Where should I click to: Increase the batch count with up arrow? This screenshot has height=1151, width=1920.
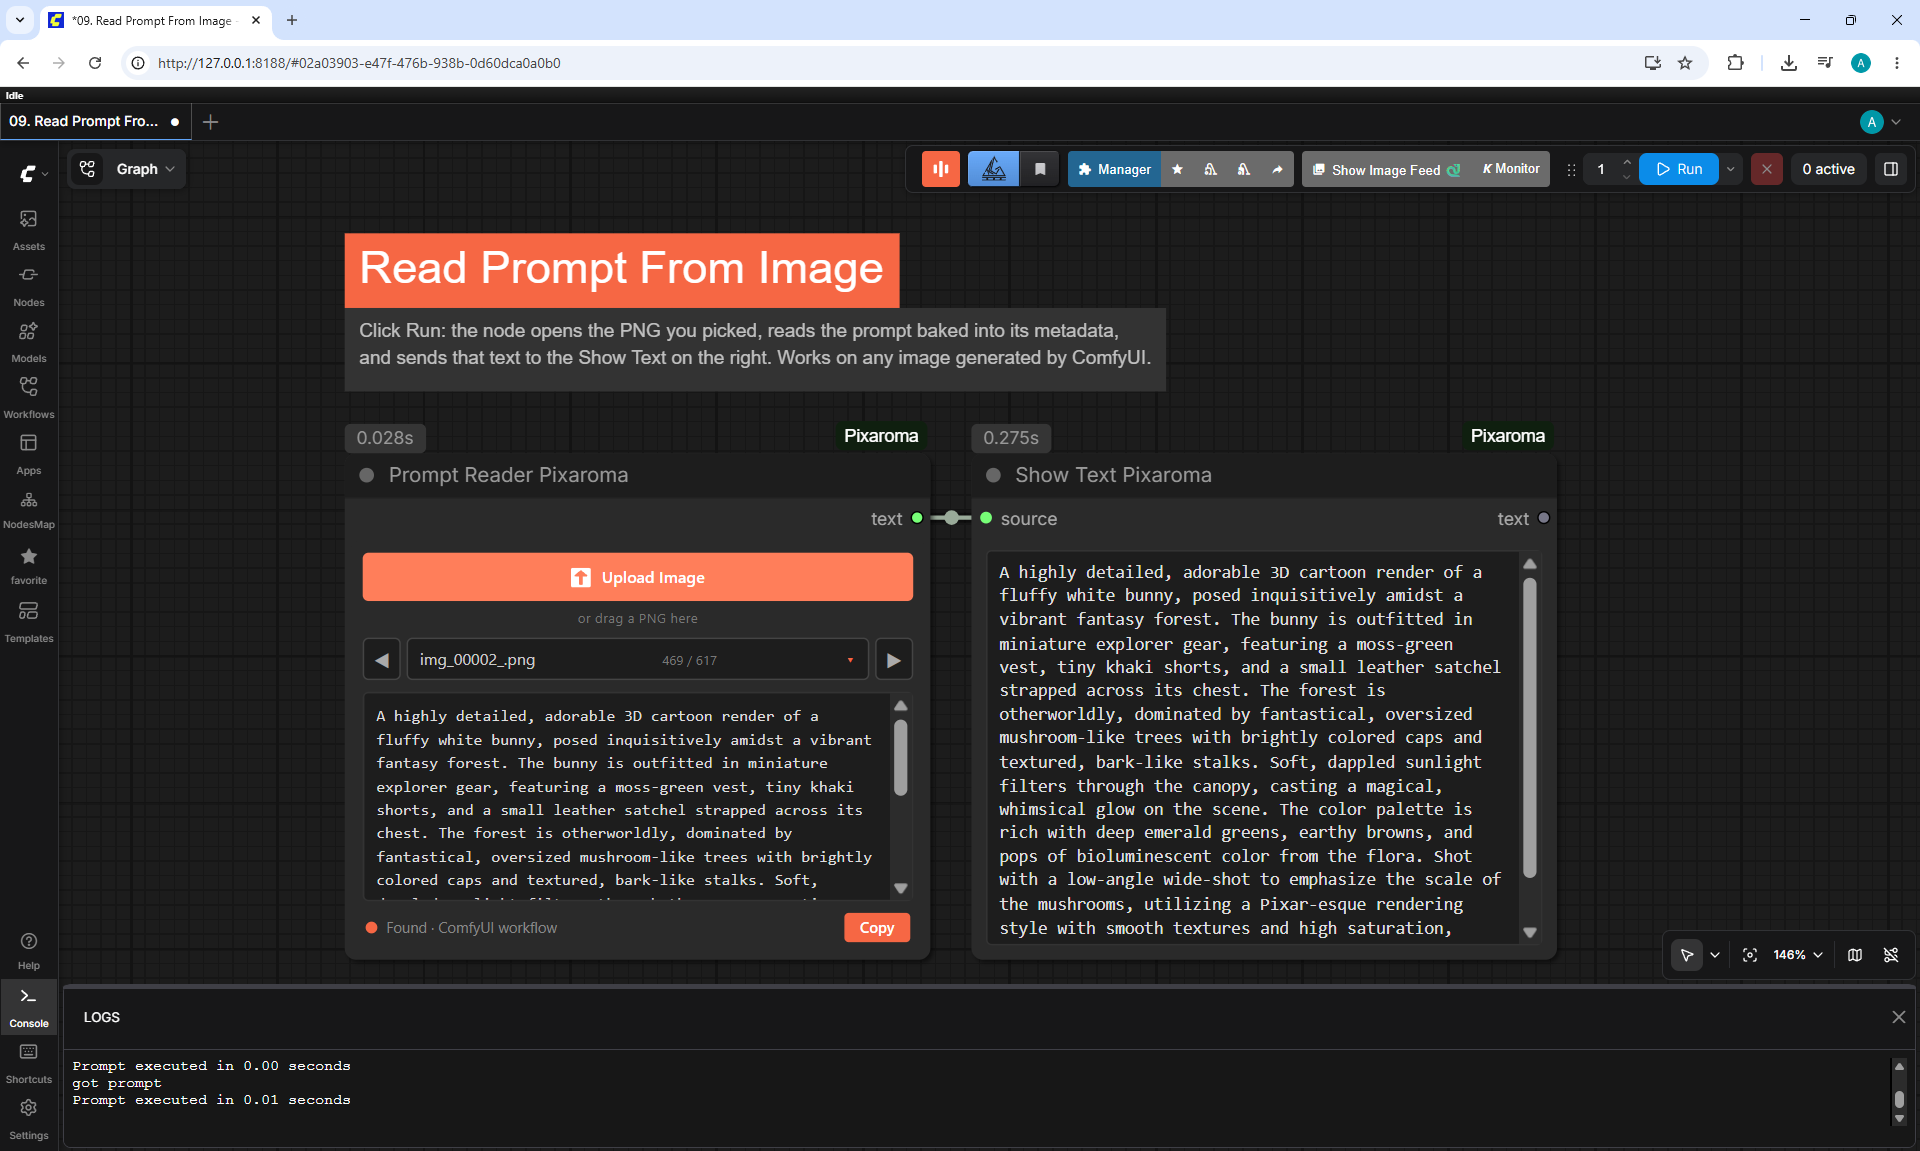pos(1627,162)
